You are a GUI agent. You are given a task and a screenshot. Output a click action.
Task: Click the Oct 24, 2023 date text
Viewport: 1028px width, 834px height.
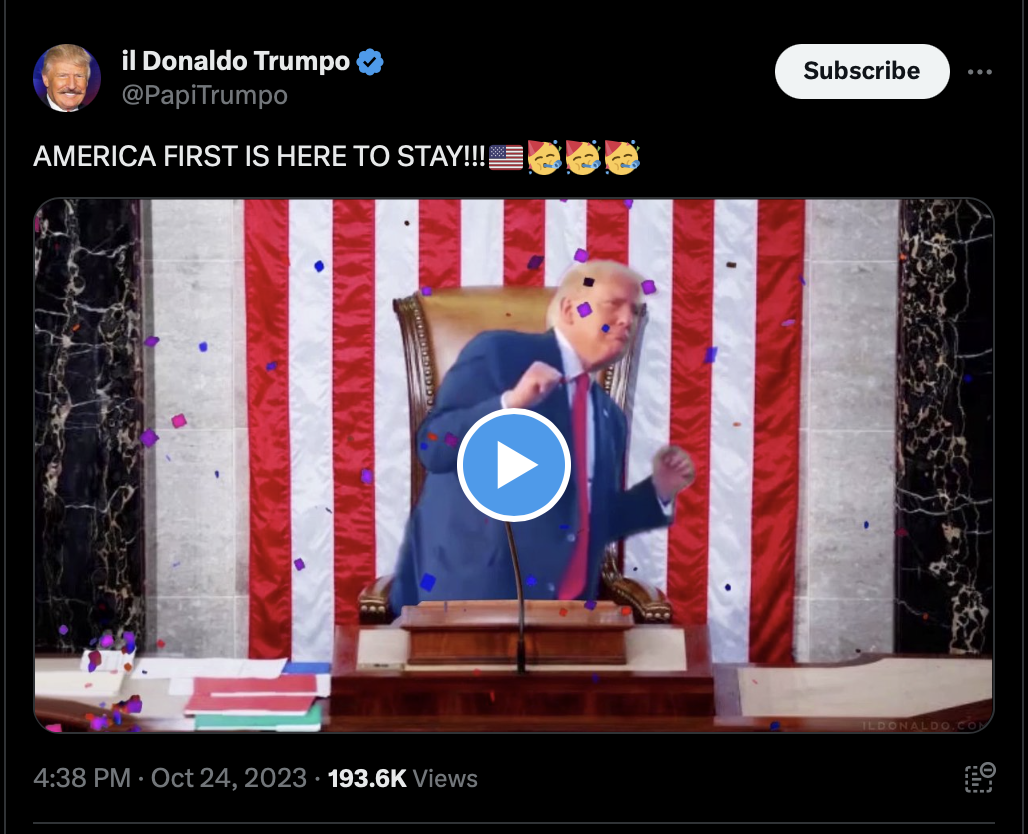[229, 778]
